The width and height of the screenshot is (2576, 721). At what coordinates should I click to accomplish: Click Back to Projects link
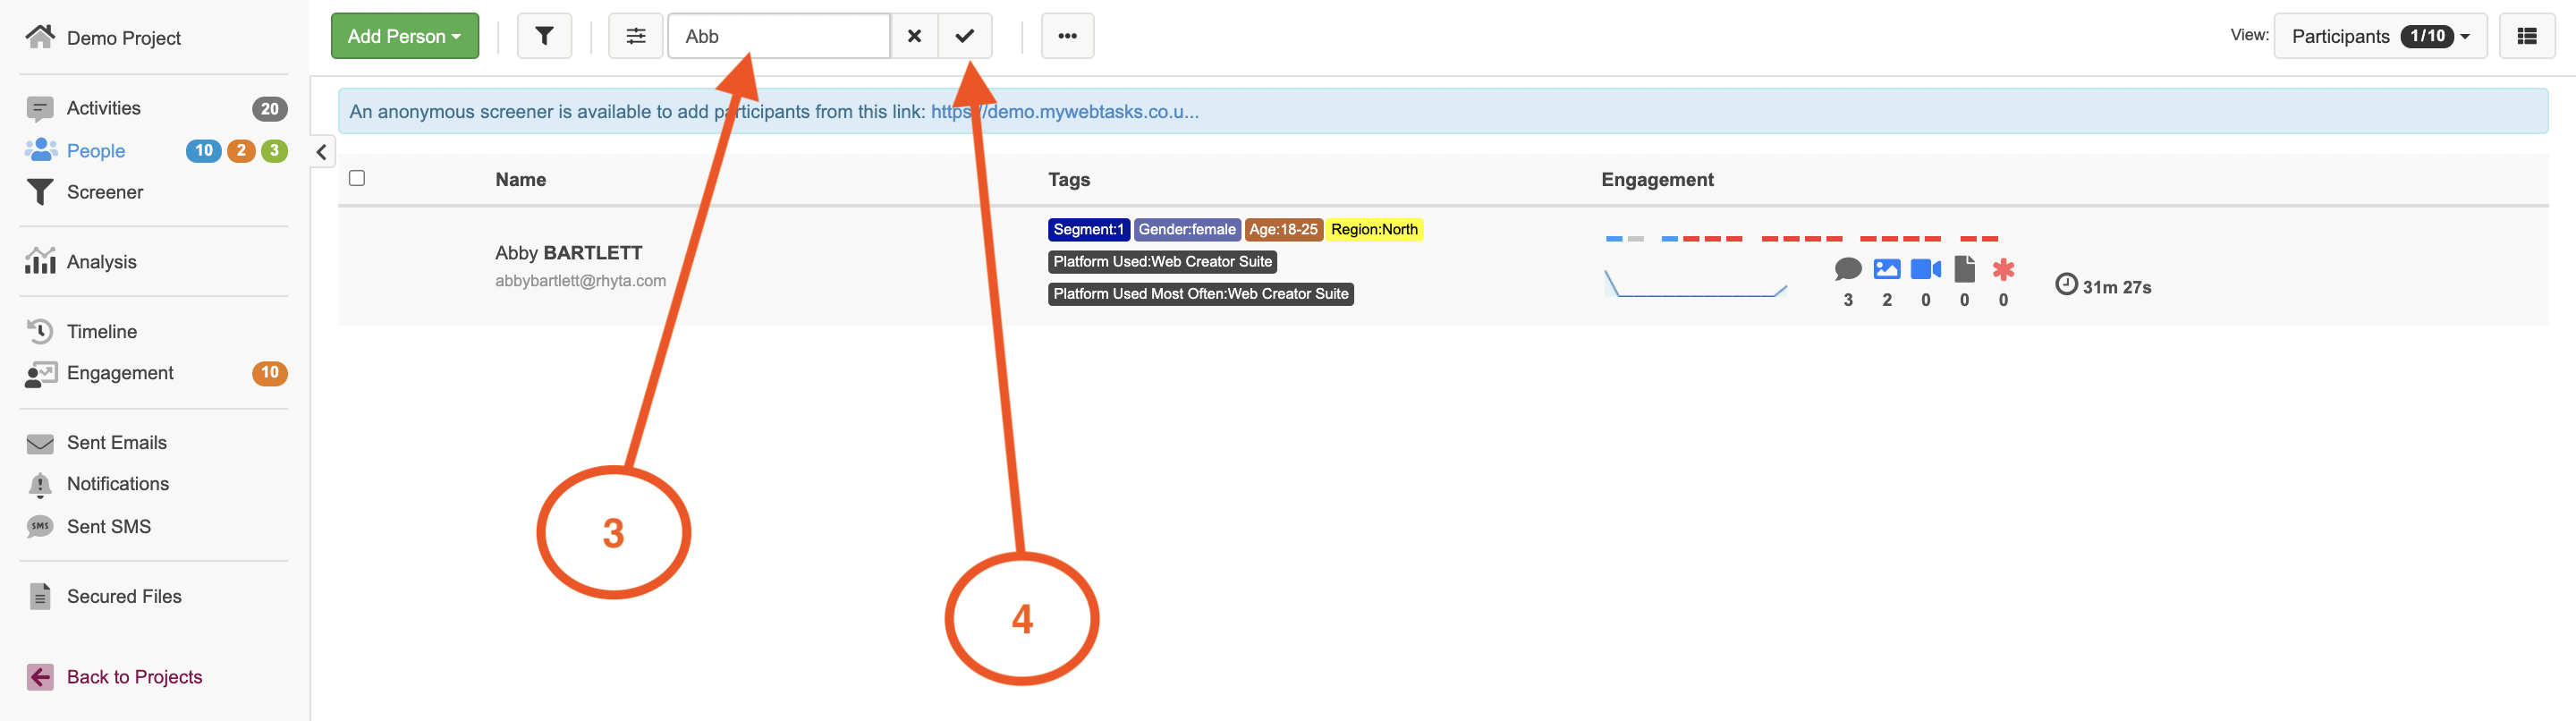click(134, 677)
